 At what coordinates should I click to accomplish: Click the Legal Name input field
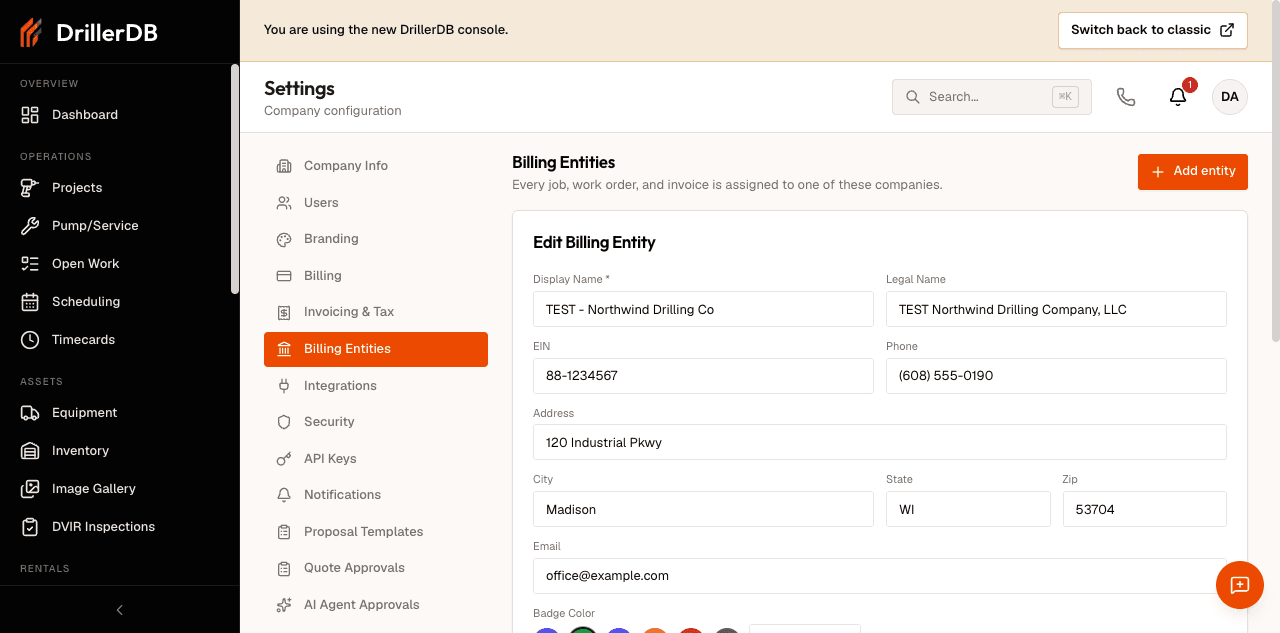pos(1056,309)
